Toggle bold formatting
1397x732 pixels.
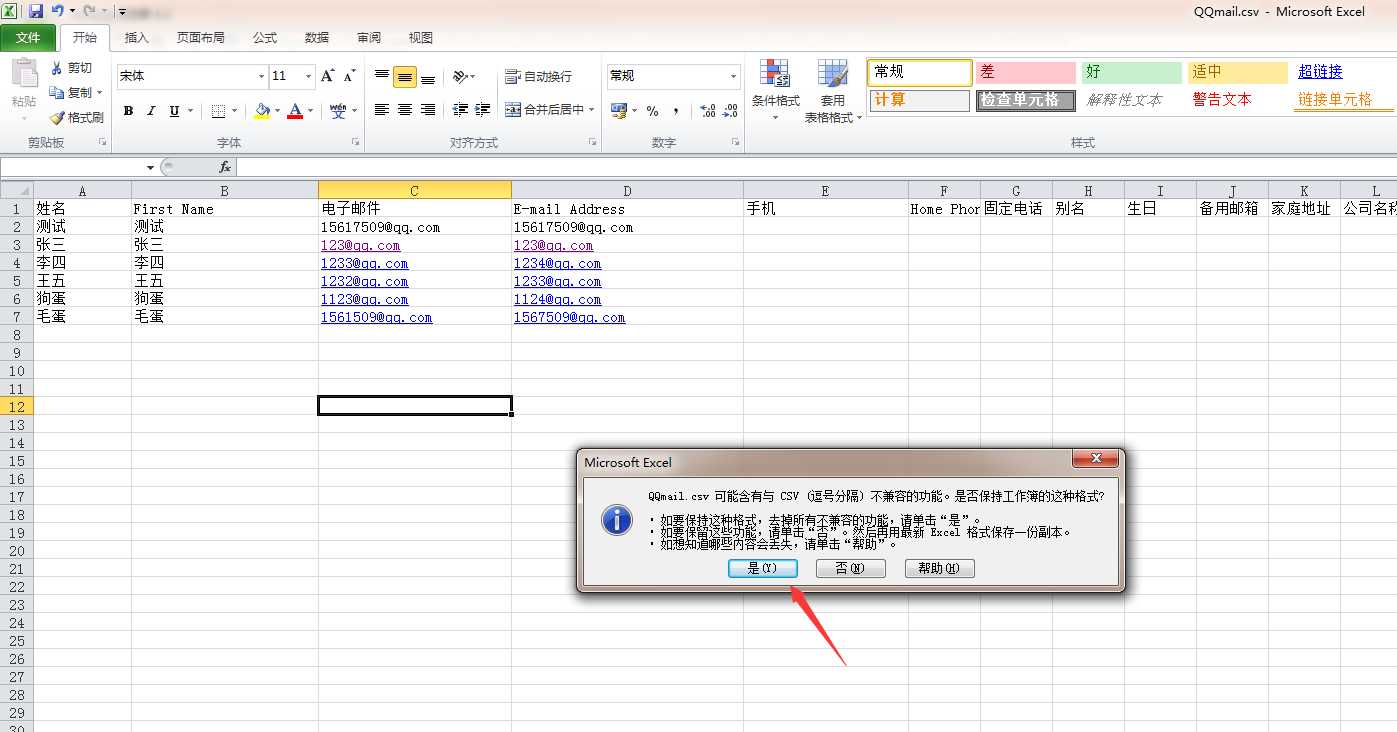point(128,111)
